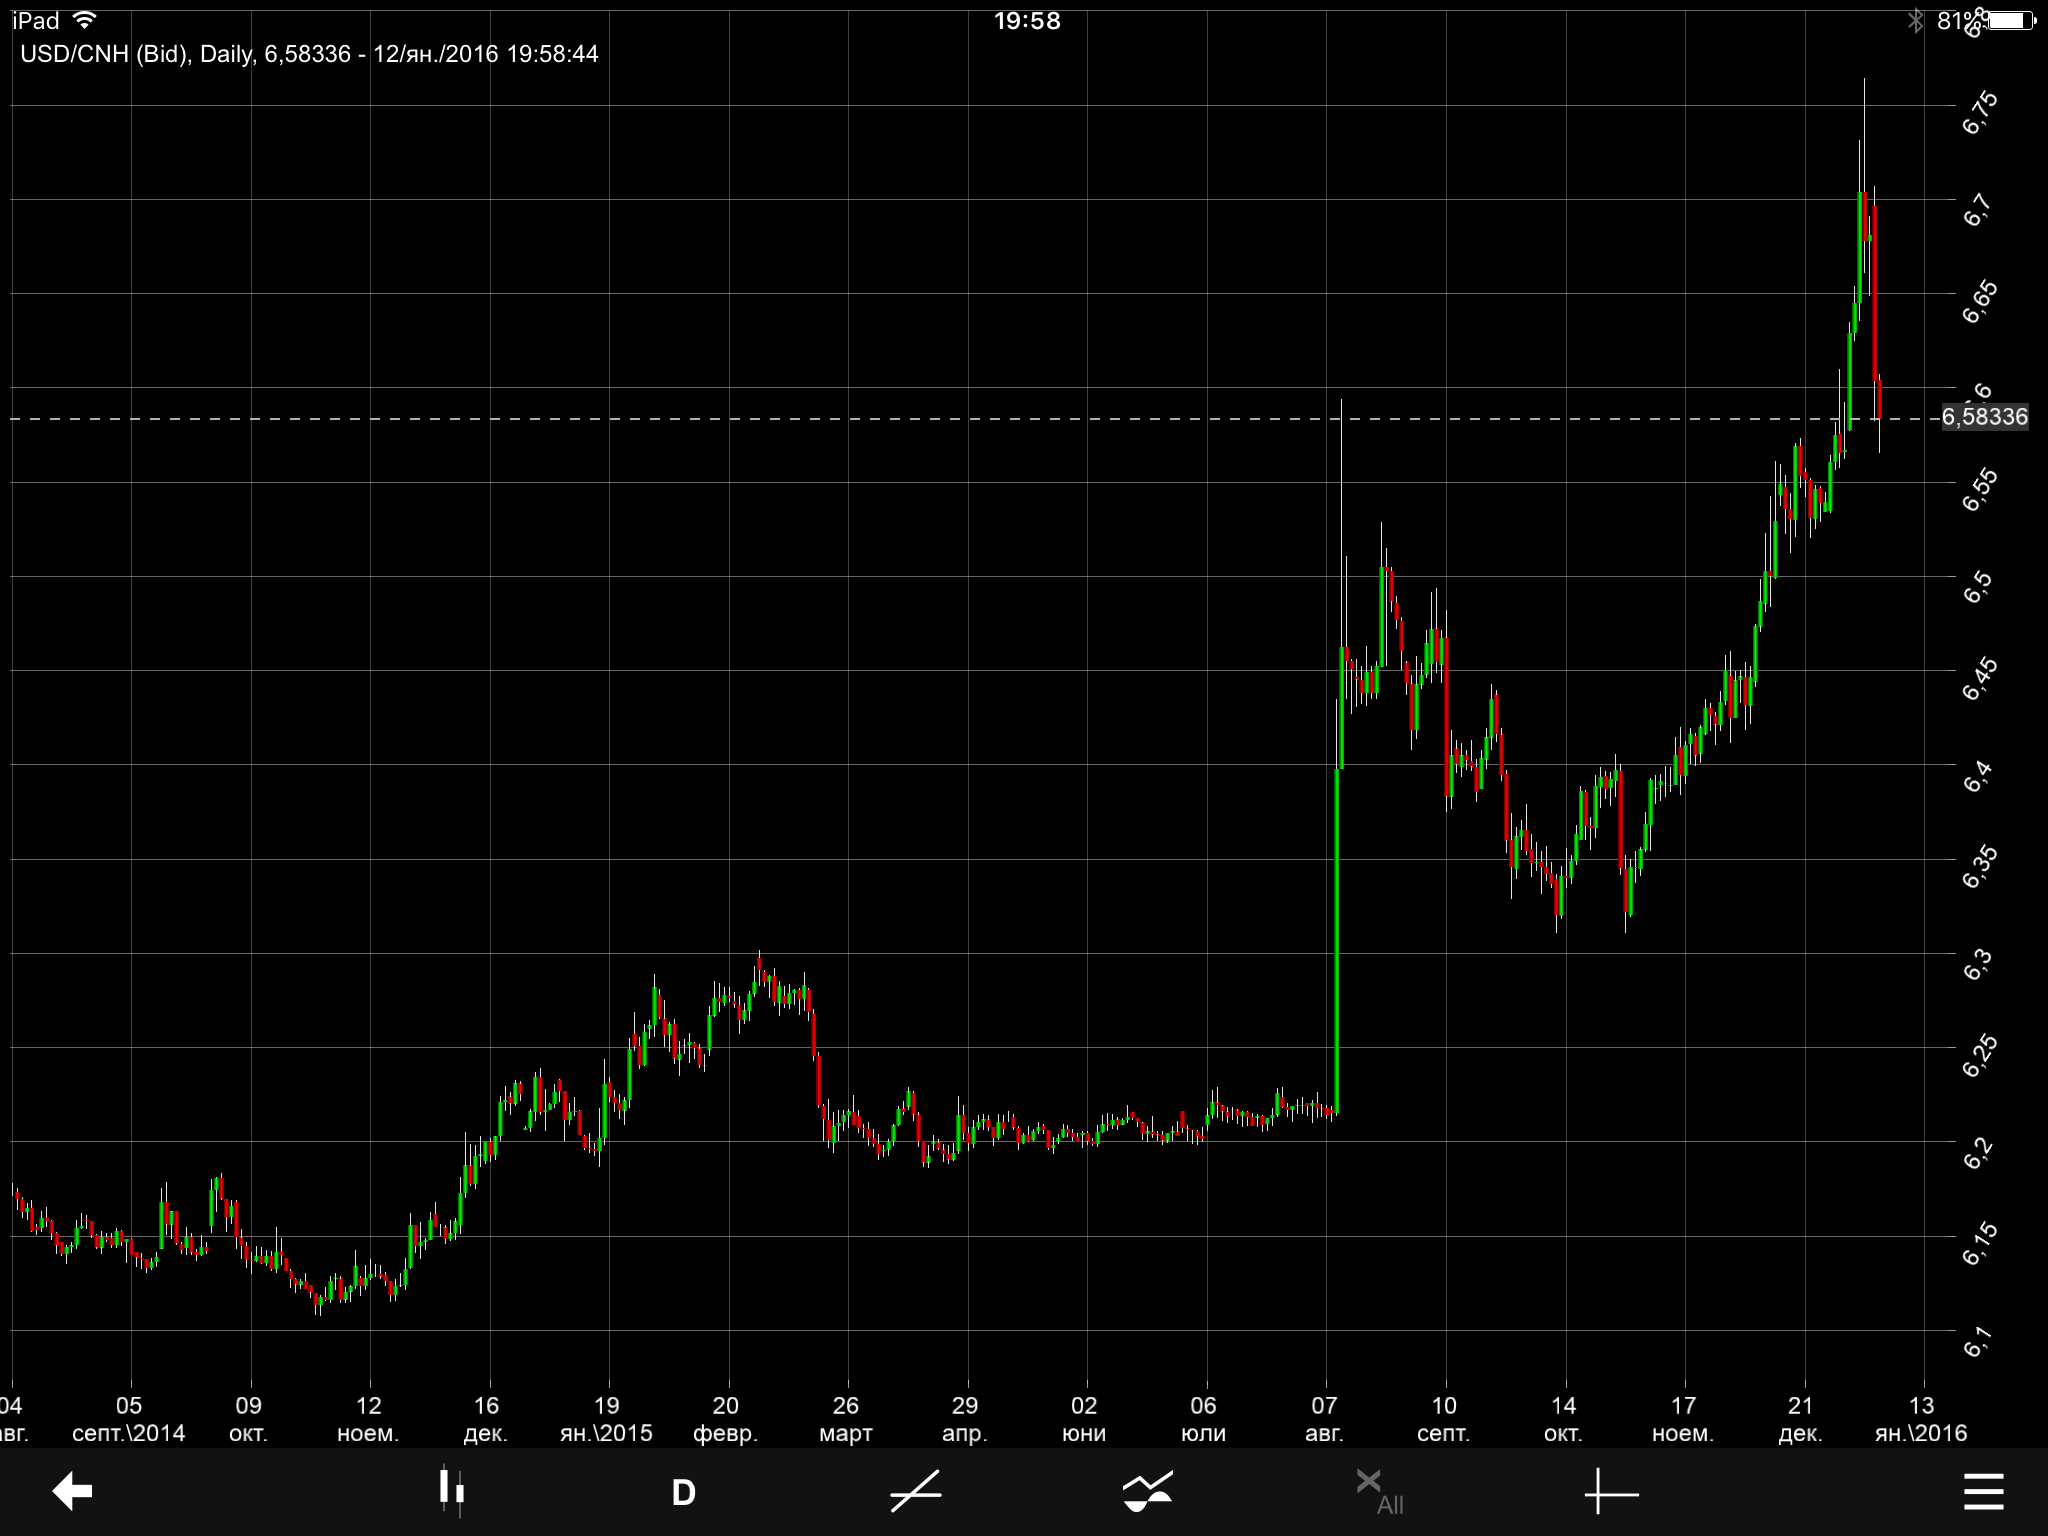Click the 6,7 price axis label
This screenshot has width=2048, height=1536.
click(x=1977, y=209)
